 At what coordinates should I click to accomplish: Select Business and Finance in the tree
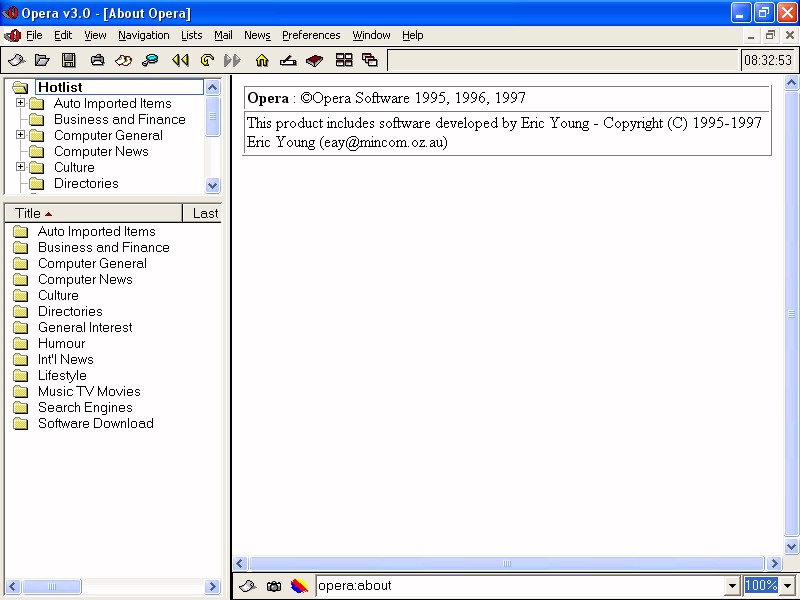pyautogui.click(x=120, y=119)
